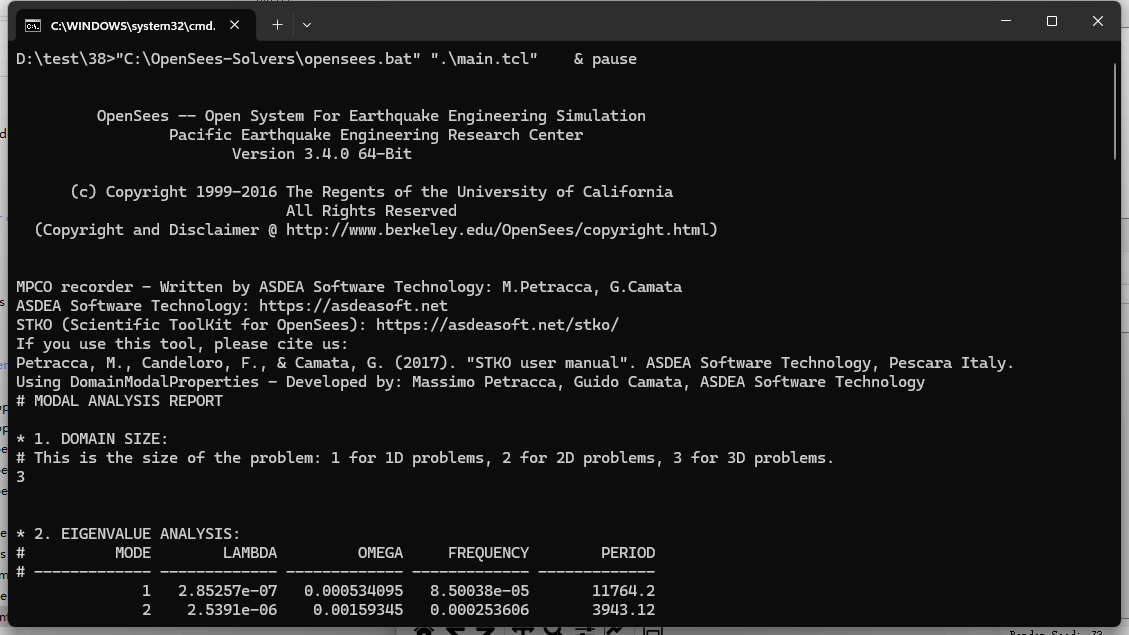Click the OMEGA column header
Screen dimensions: 1129x635
[380, 553]
